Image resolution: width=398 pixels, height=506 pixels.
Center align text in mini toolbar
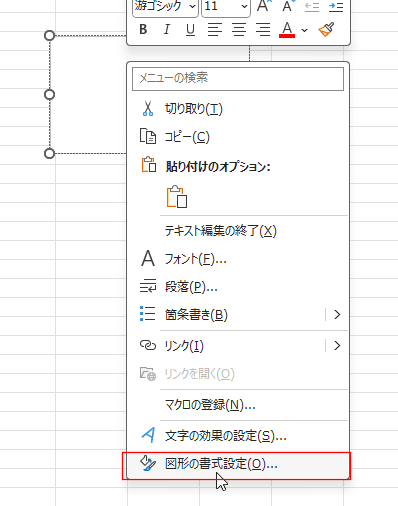point(239,30)
